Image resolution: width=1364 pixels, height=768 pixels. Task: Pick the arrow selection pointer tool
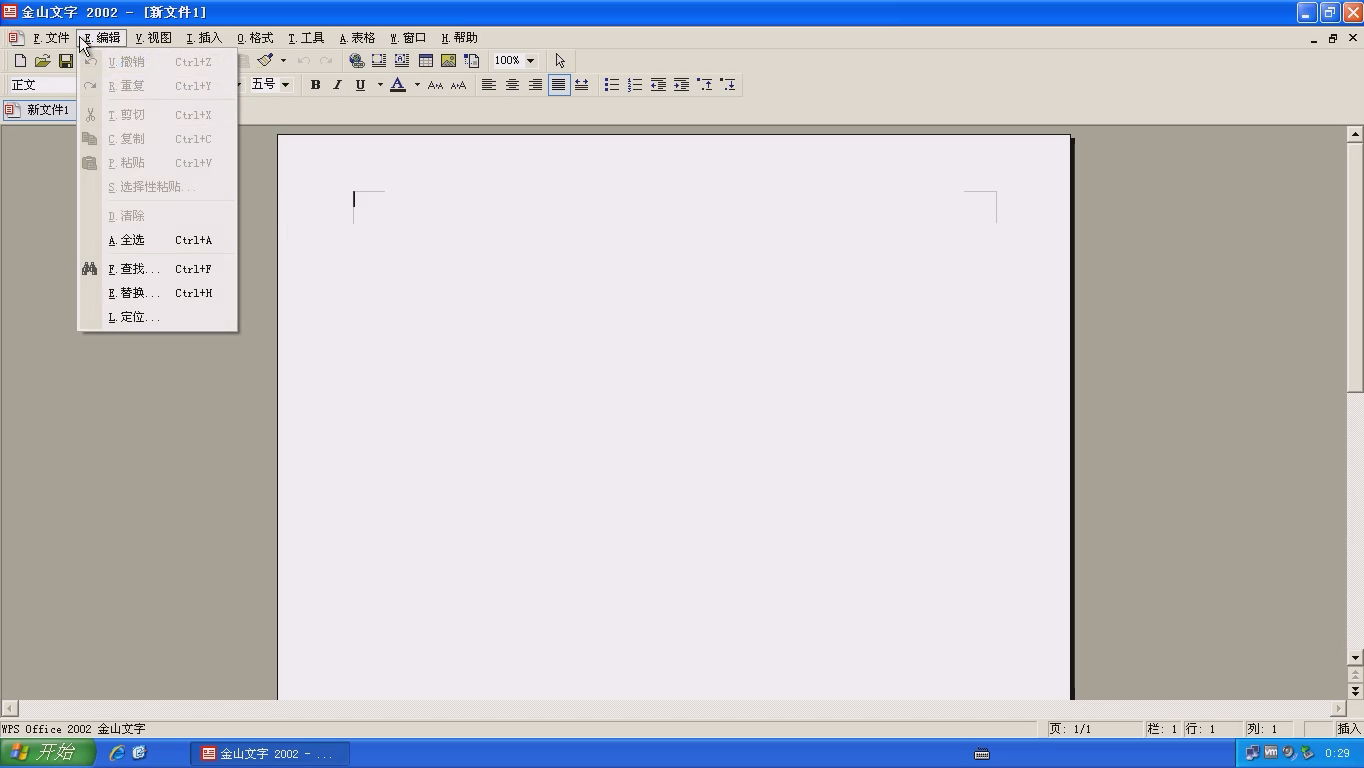click(x=560, y=61)
